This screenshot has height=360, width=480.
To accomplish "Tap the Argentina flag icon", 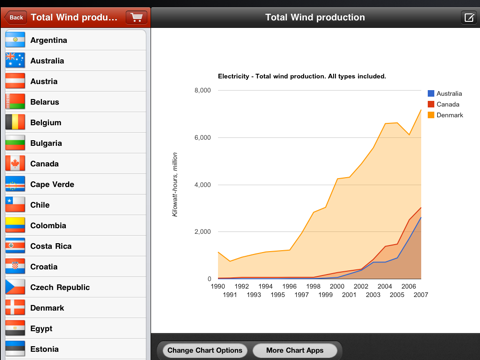I will pyautogui.click(x=15, y=40).
